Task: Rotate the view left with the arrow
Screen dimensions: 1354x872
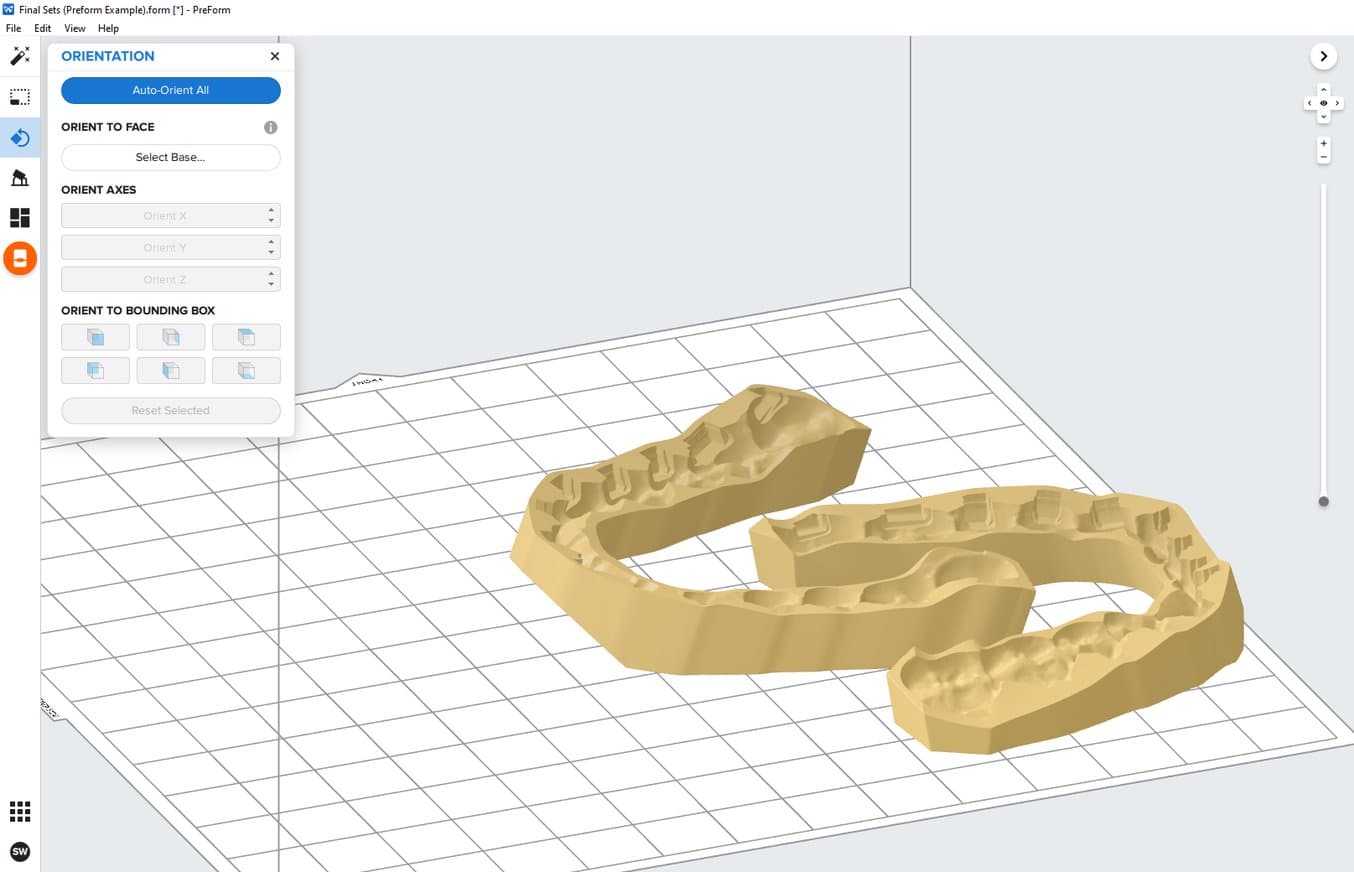Action: coord(1310,103)
